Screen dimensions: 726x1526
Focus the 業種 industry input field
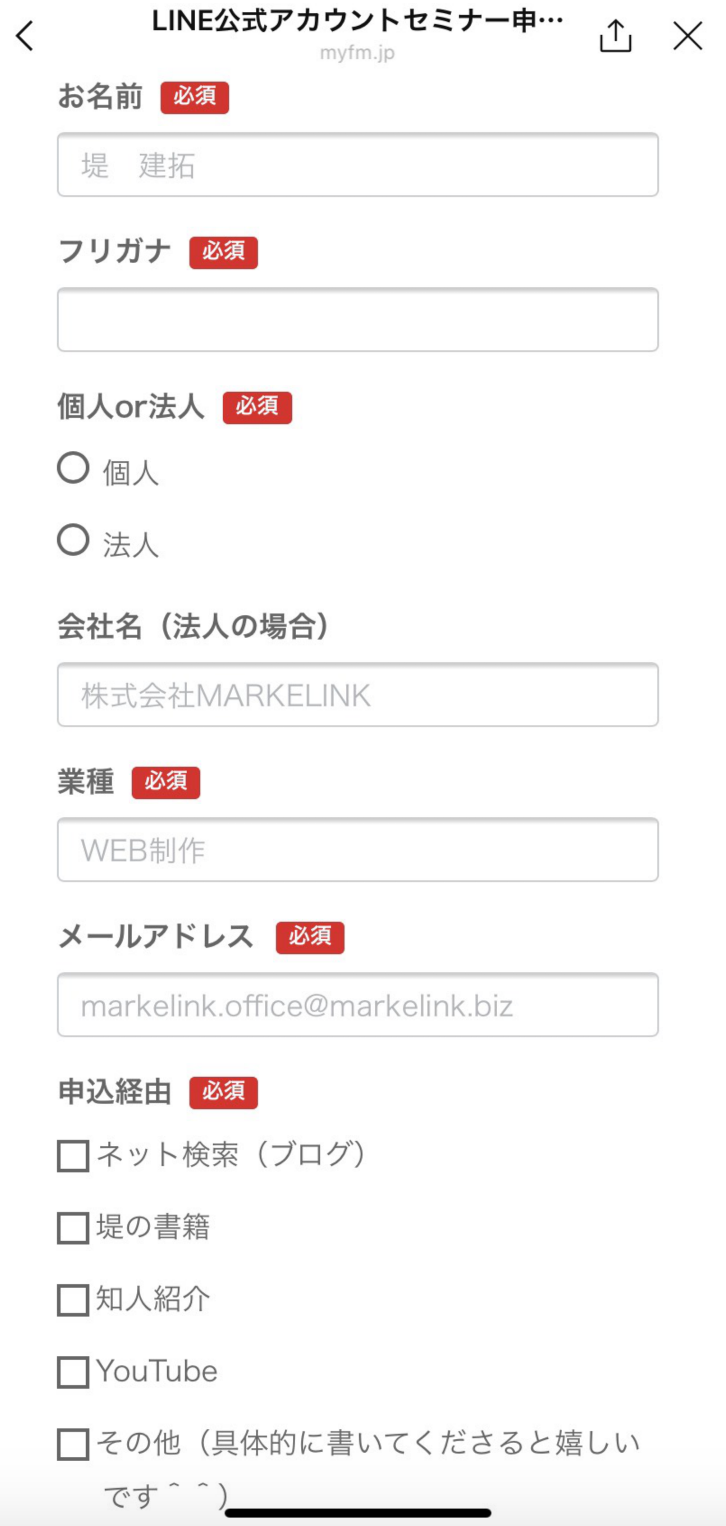point(357,850)
